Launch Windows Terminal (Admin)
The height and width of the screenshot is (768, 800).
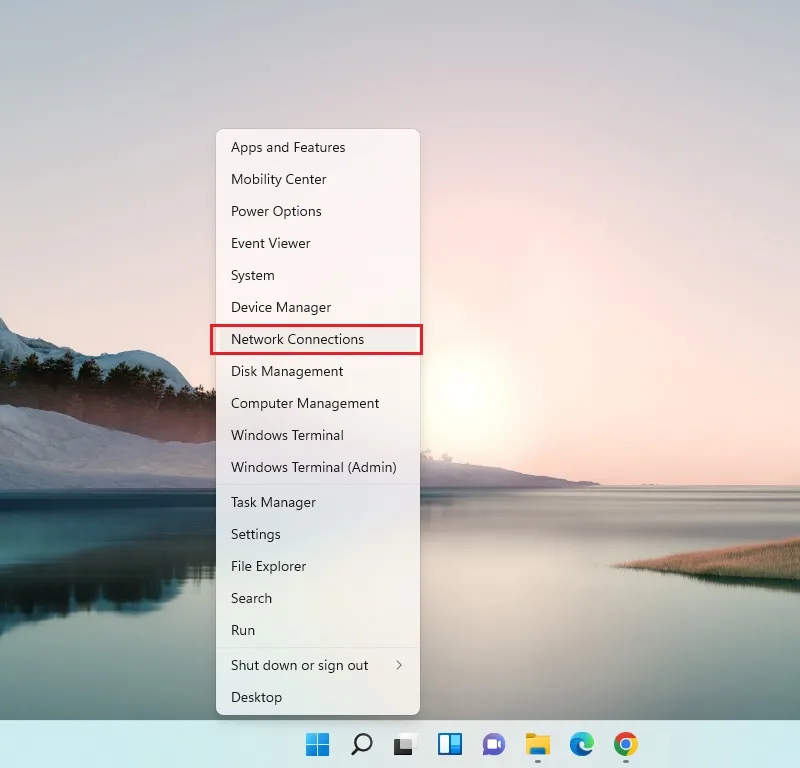(x=318, y=467)
